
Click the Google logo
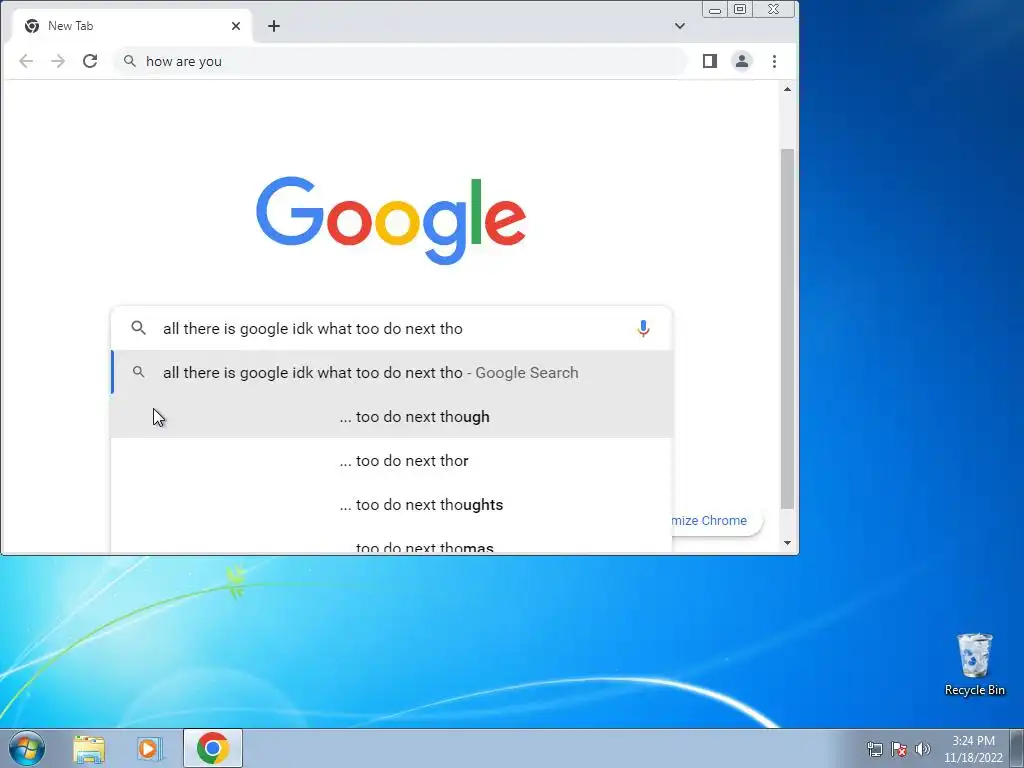(391, 220)
